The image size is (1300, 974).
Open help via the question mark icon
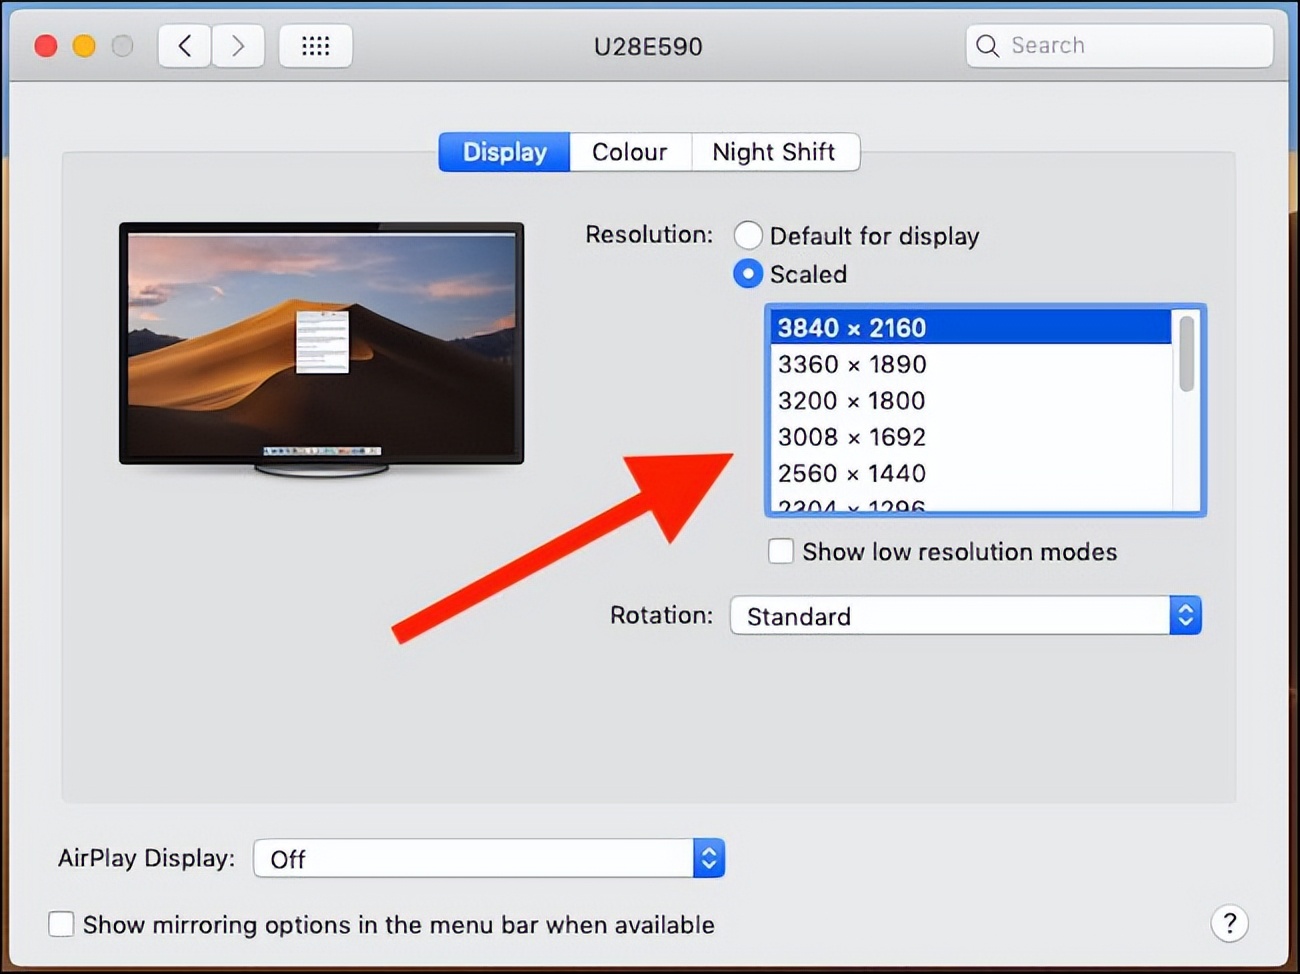pyautogui.click(x=1229, y=924)
